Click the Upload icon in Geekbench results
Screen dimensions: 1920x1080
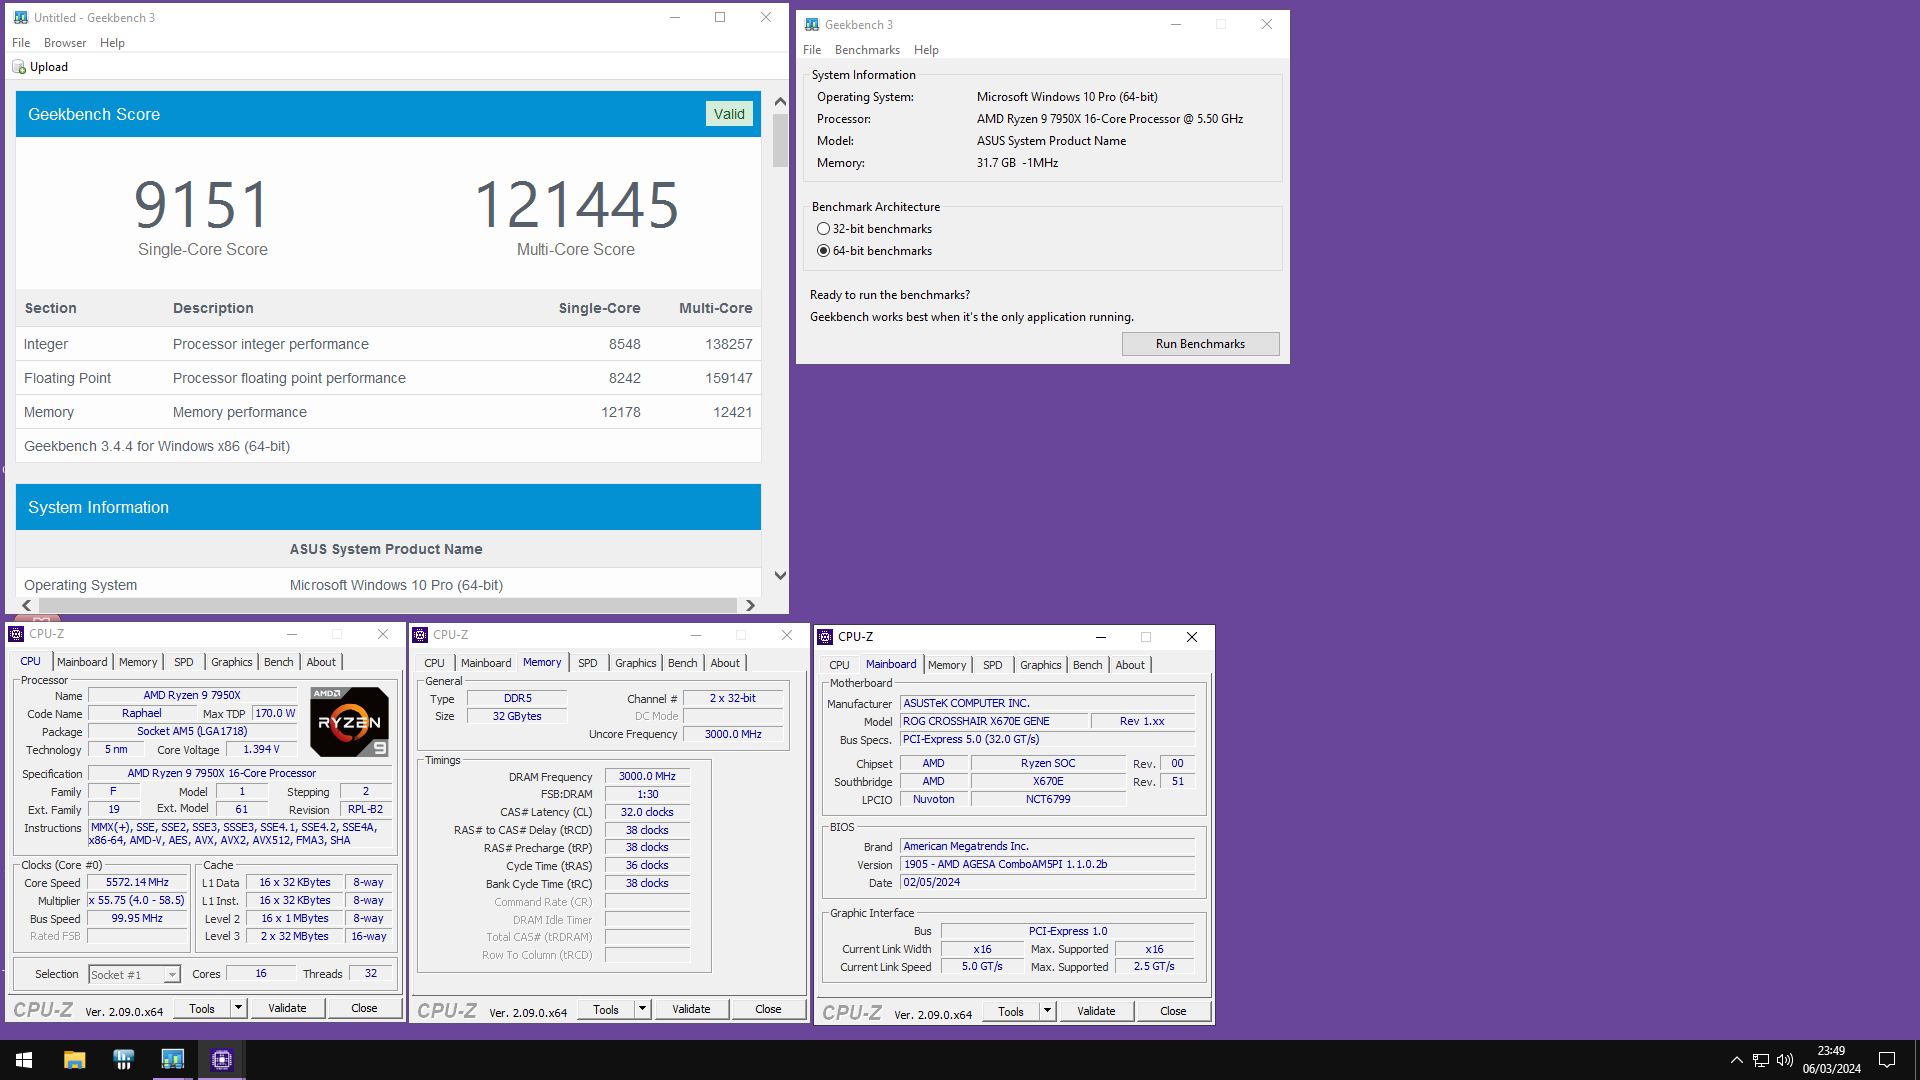pos(19,67)
